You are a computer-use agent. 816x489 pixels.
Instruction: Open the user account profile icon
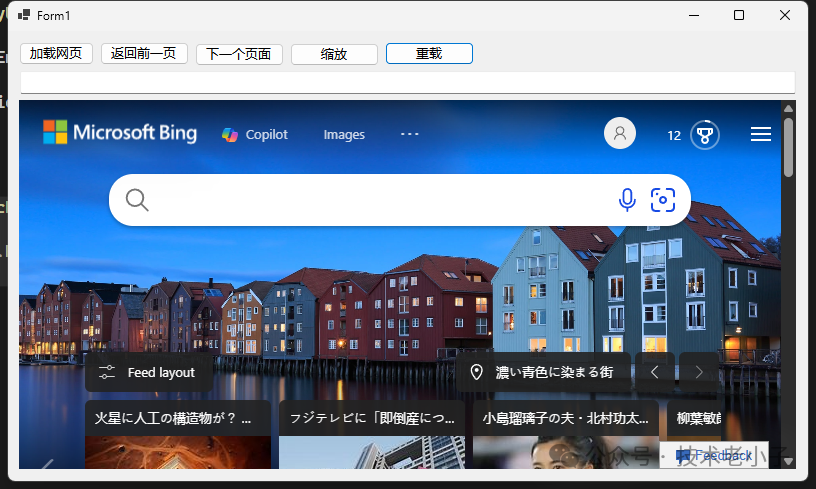tap(620, 134)
